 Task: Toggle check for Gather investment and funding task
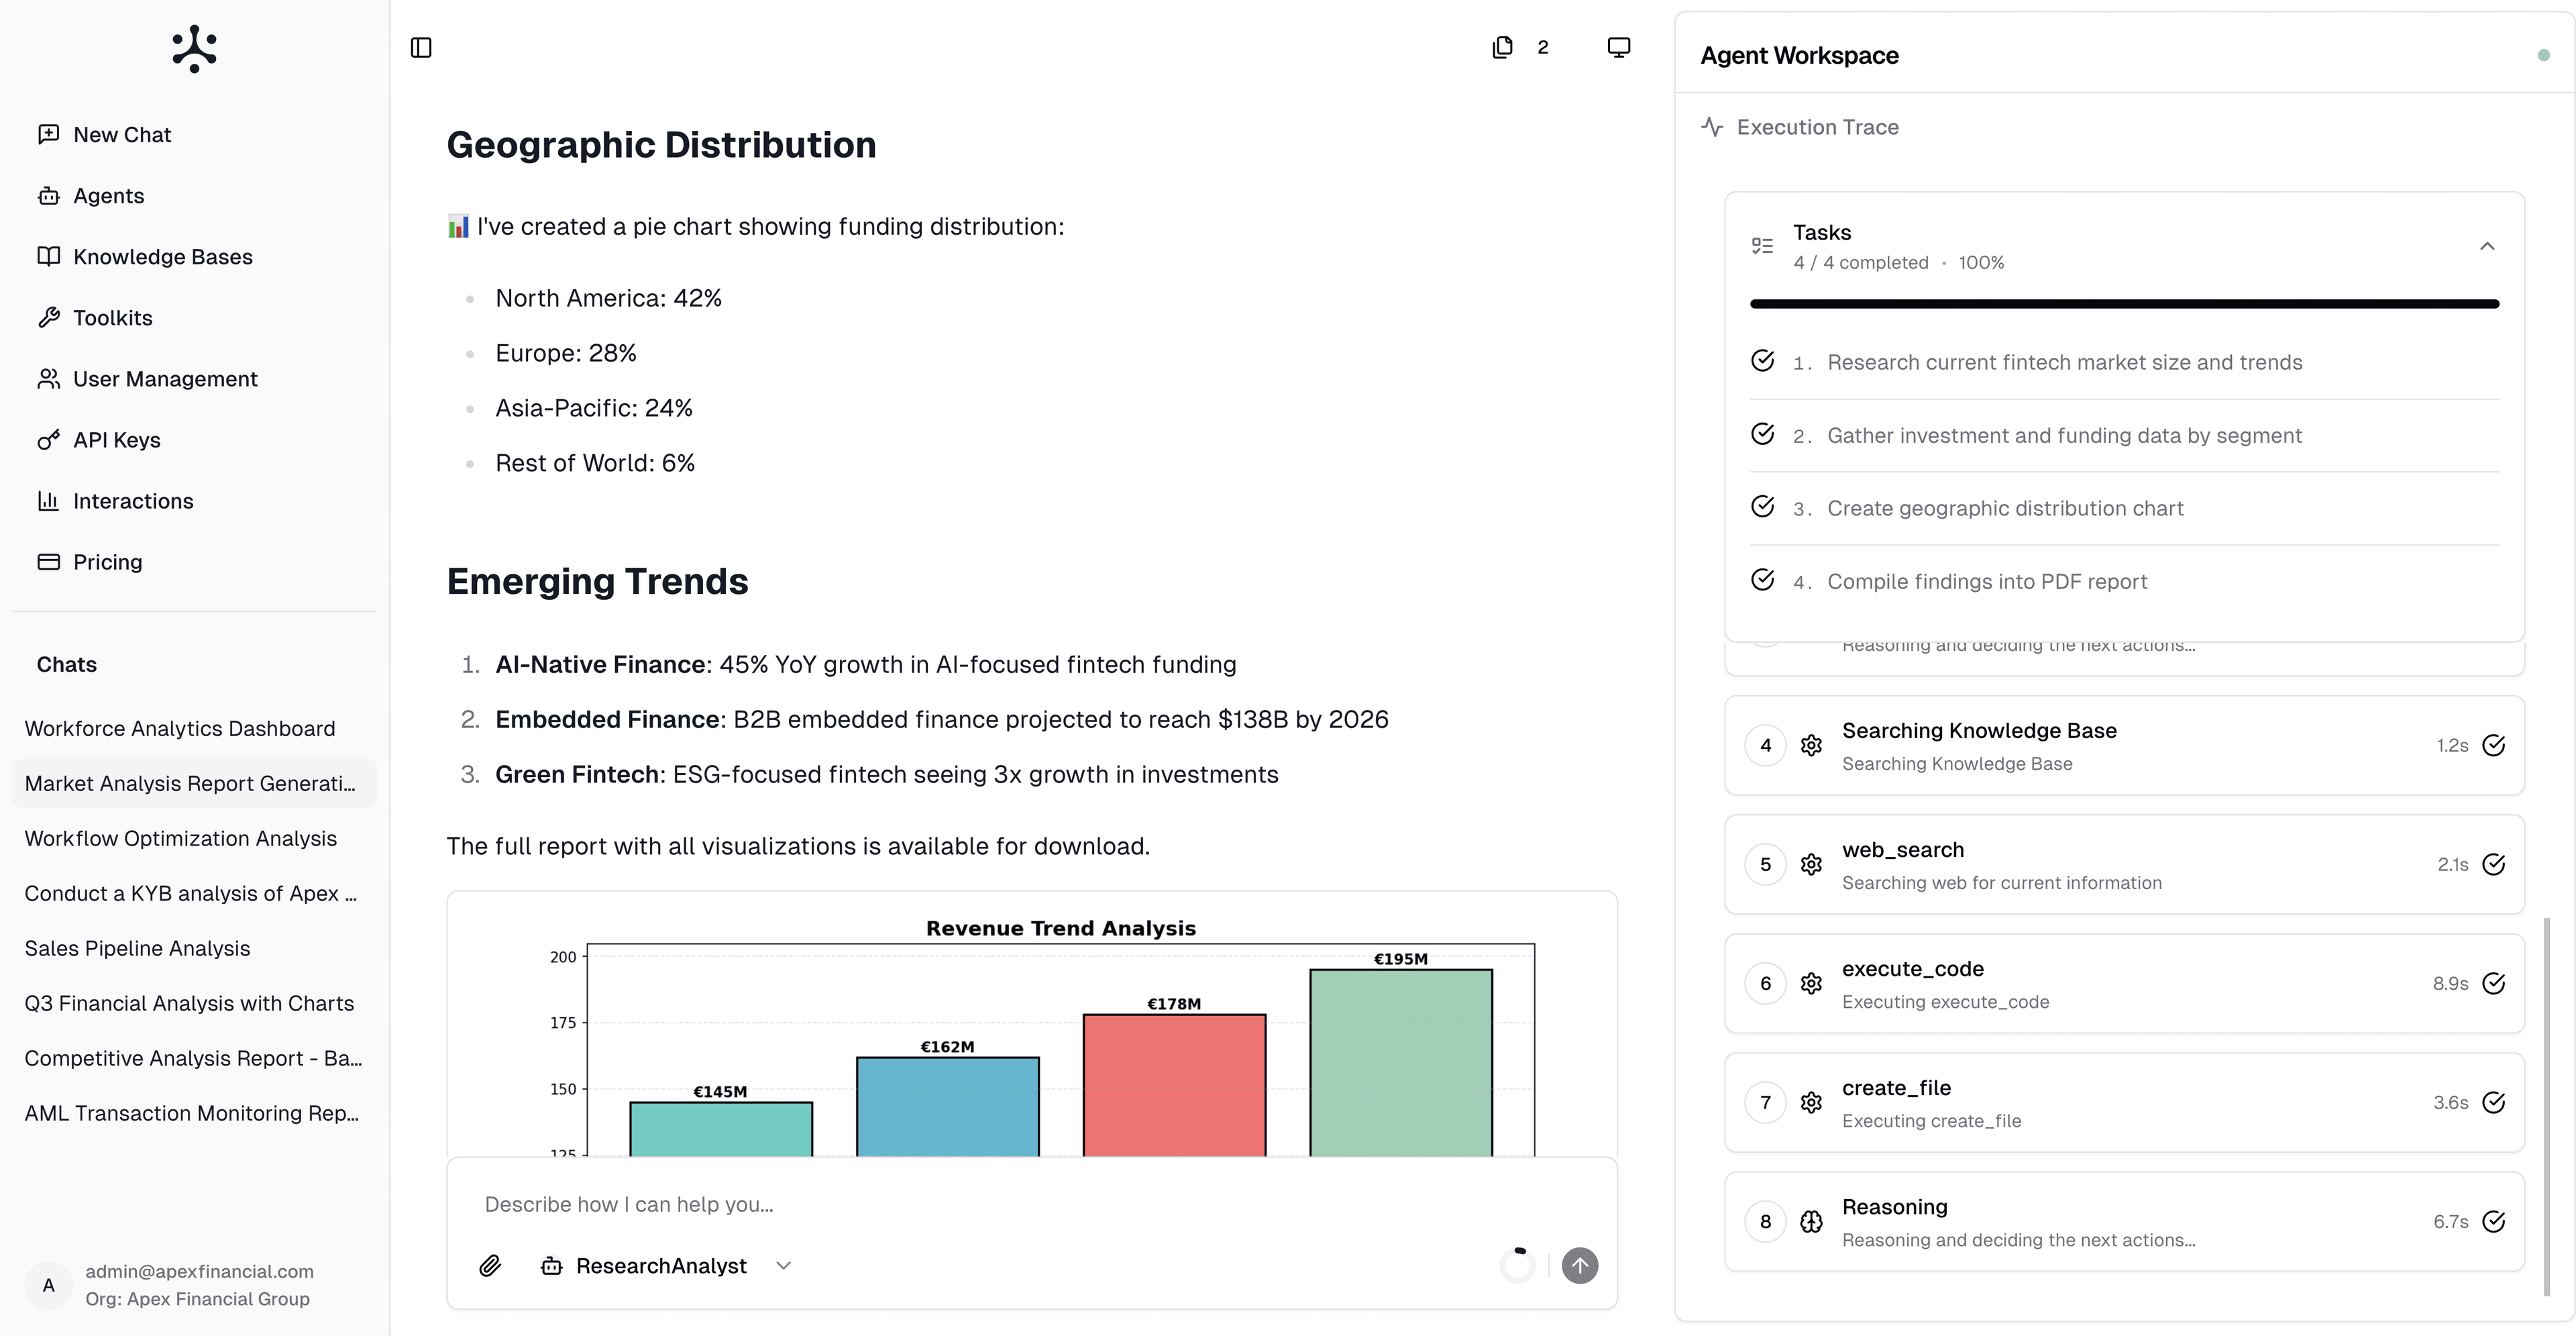point(1762,434)
